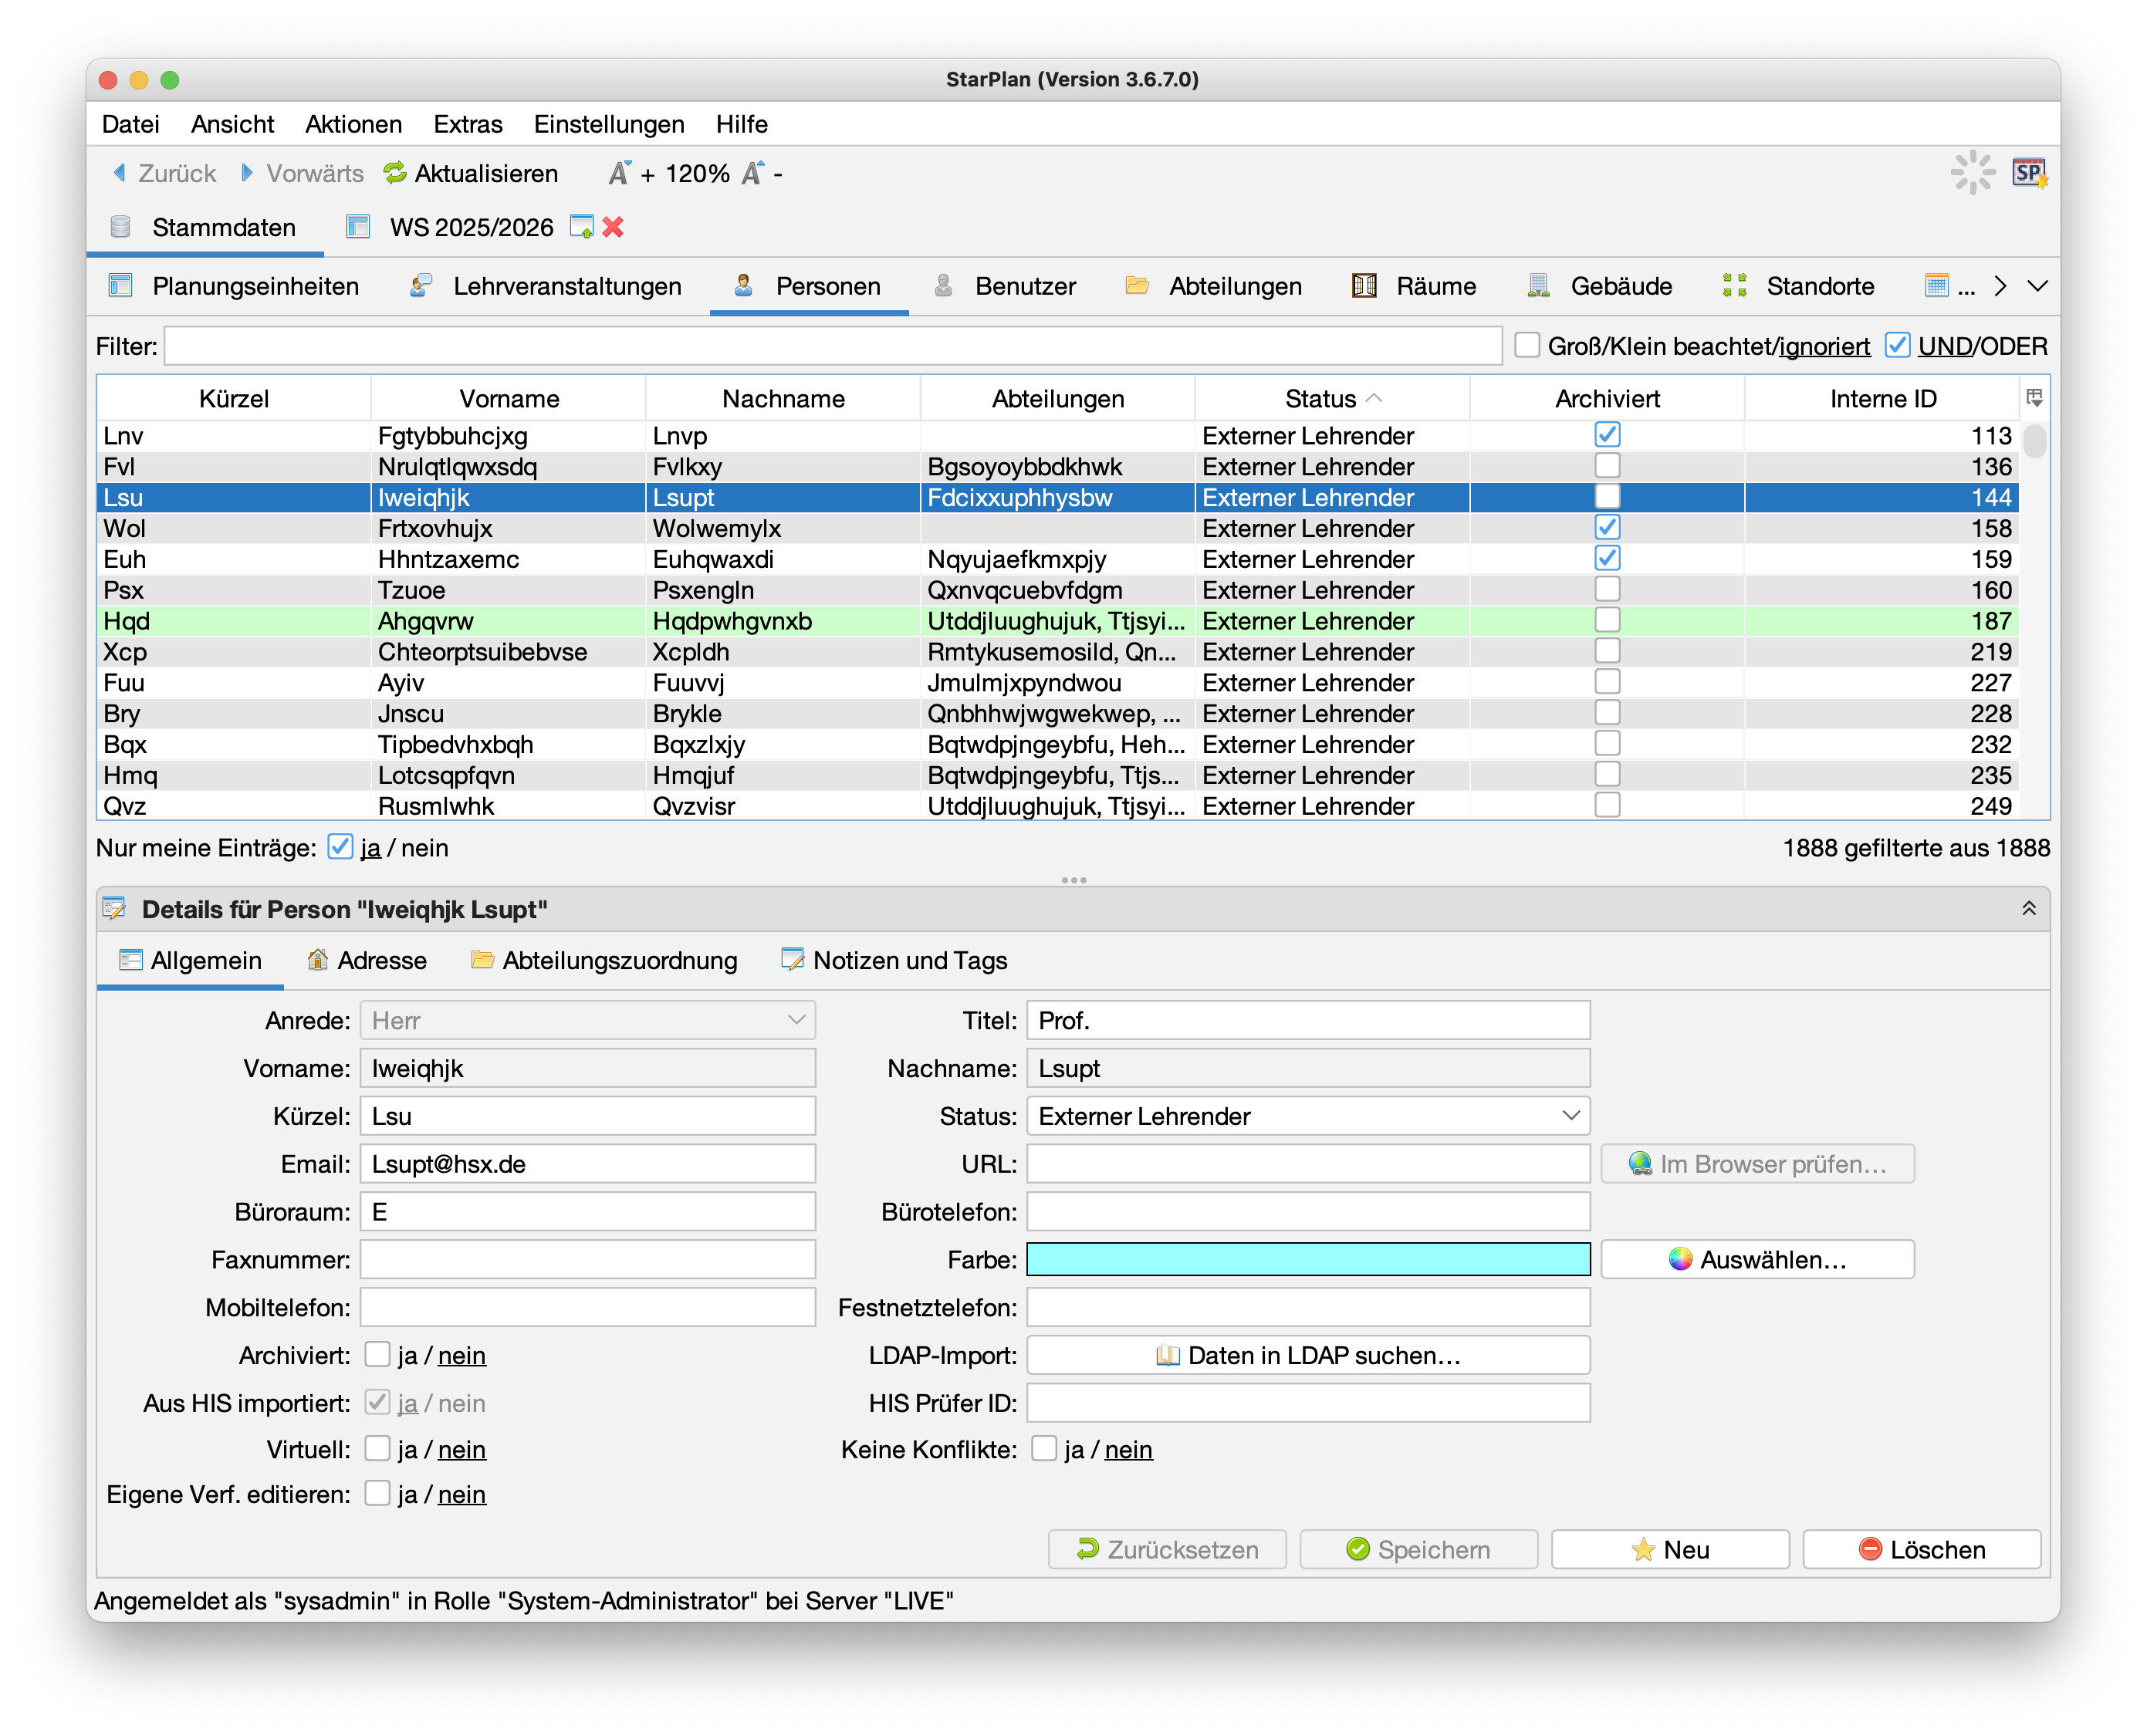Screen dimensions: 2147x1736
Task: Click into the Filter text field
Action: (832, 346)
